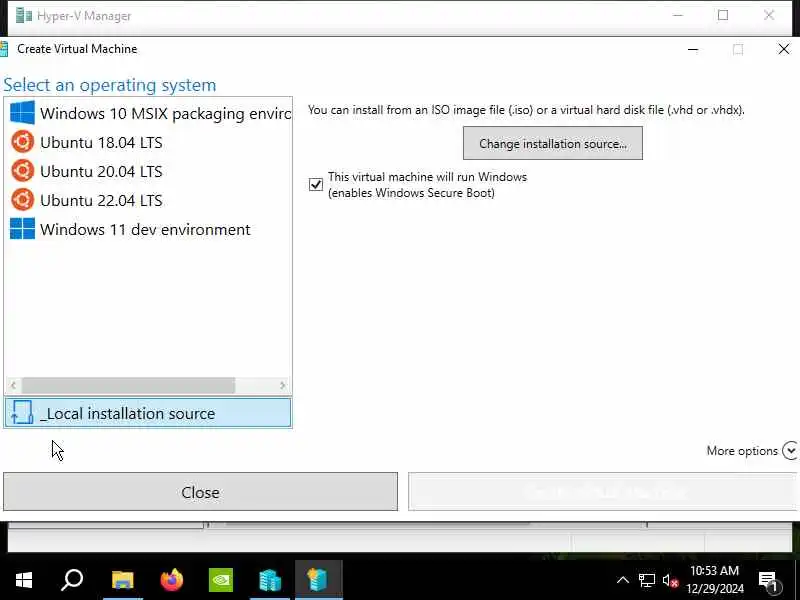This screenshot has width=800, height=600.
Task: Open the clock and date flyout
Action: click(x=715, y=580)
